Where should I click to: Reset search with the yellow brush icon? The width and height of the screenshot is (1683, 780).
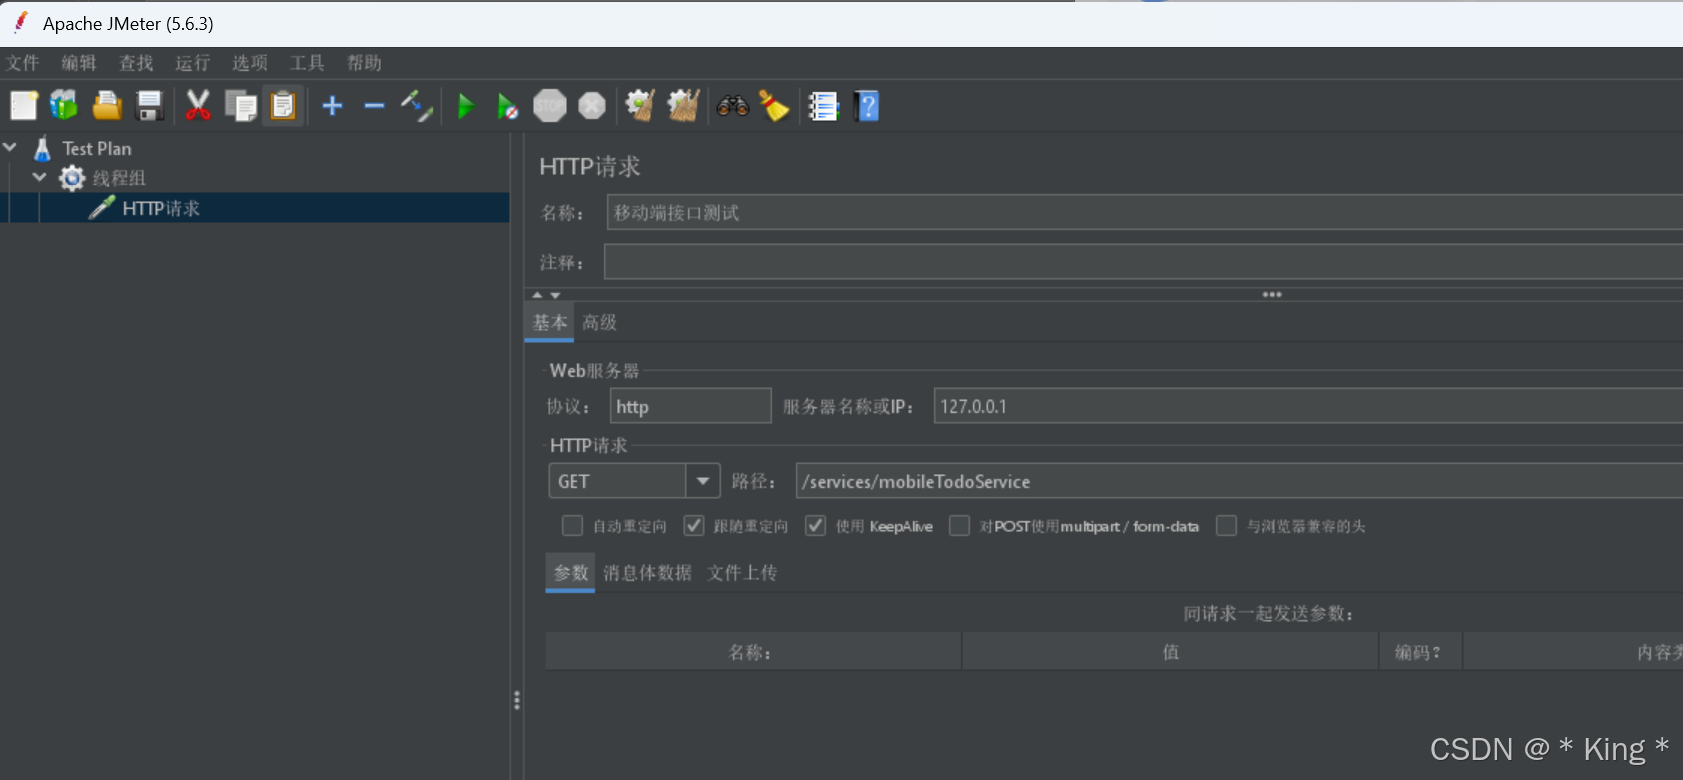pyautogui.click(x=775, y=105)
